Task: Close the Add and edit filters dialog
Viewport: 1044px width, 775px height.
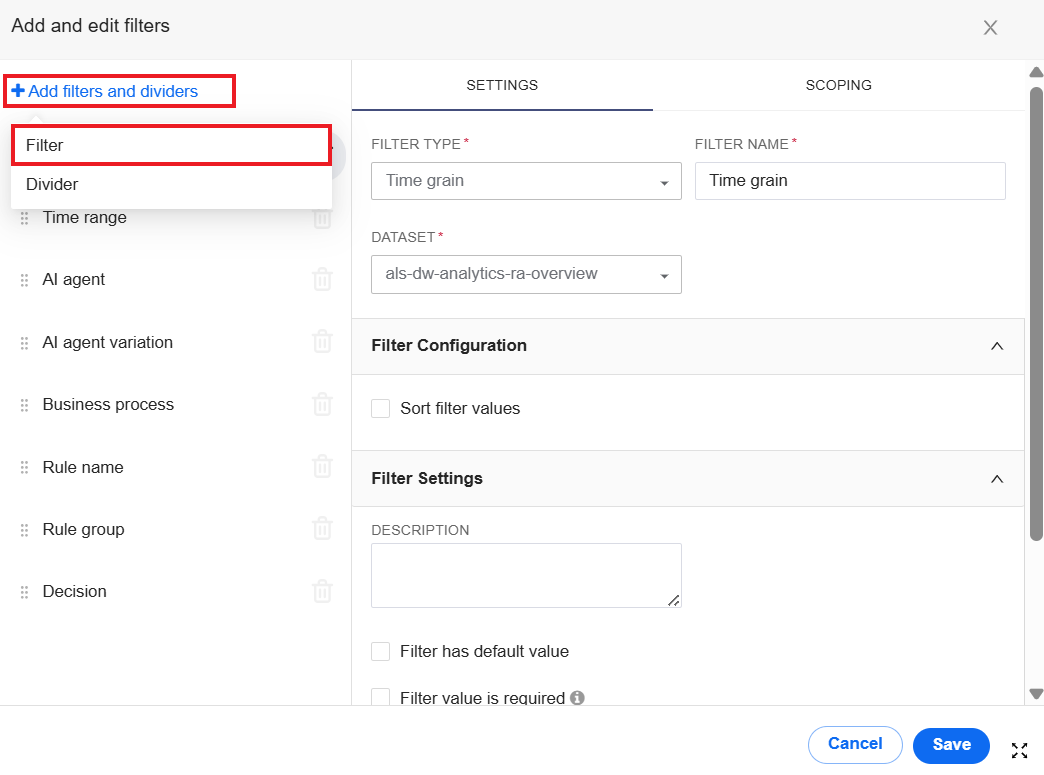Action: pyautogui.click(x=990, y=27)
